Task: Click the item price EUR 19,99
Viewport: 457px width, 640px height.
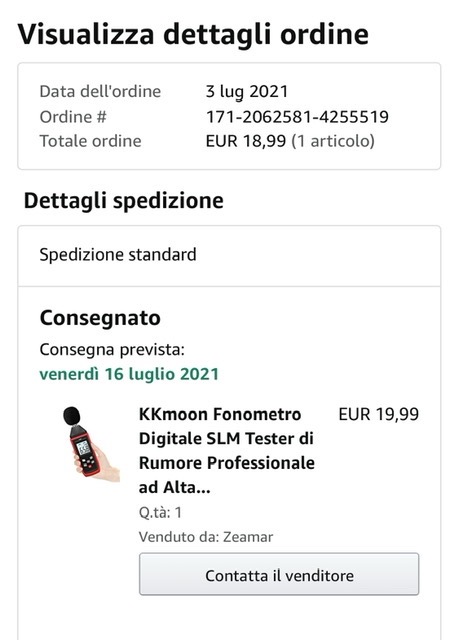Action: coord(379,414)
